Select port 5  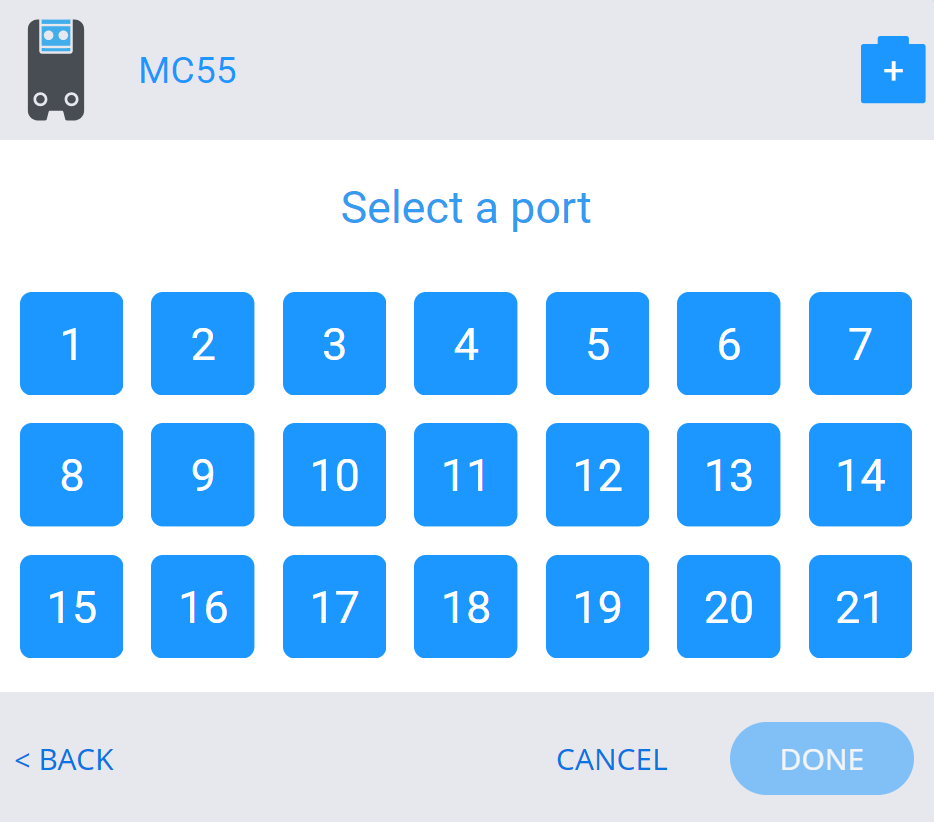pyautogui.click(x=597, y=343)
